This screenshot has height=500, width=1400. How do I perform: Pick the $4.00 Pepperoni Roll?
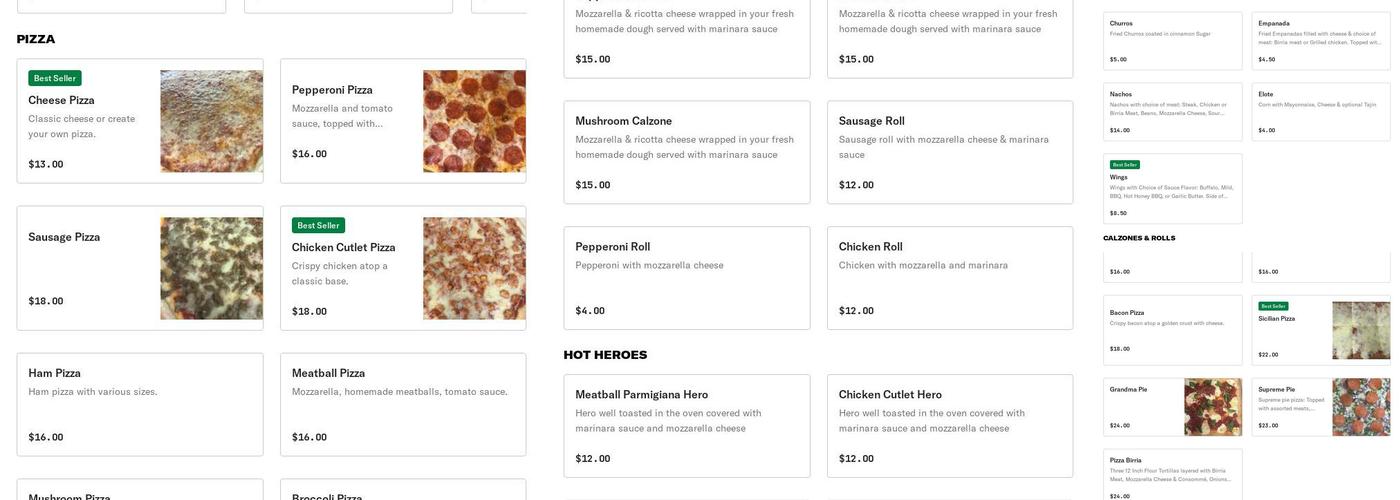687,278
